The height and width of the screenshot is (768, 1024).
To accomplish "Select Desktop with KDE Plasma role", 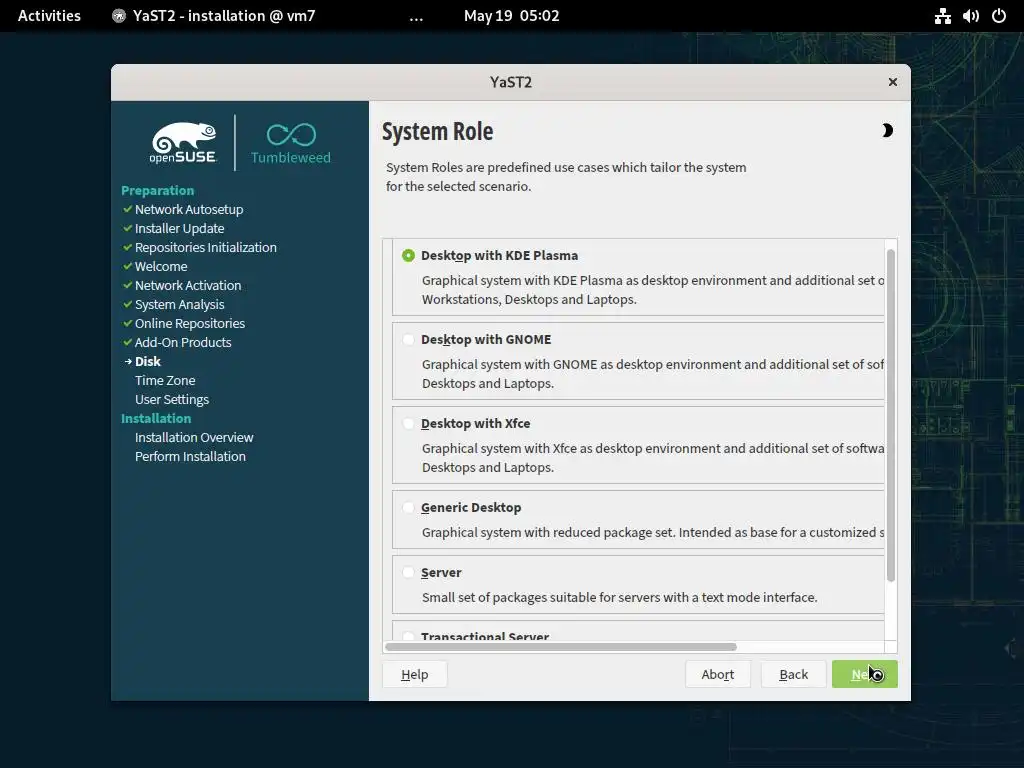I will (x=408, y=255).
